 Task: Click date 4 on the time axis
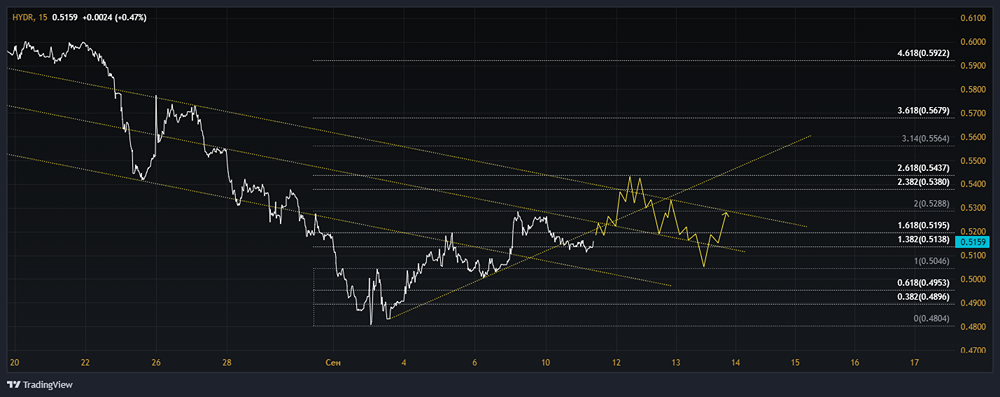pyautogui.click(x=404, y=363)
